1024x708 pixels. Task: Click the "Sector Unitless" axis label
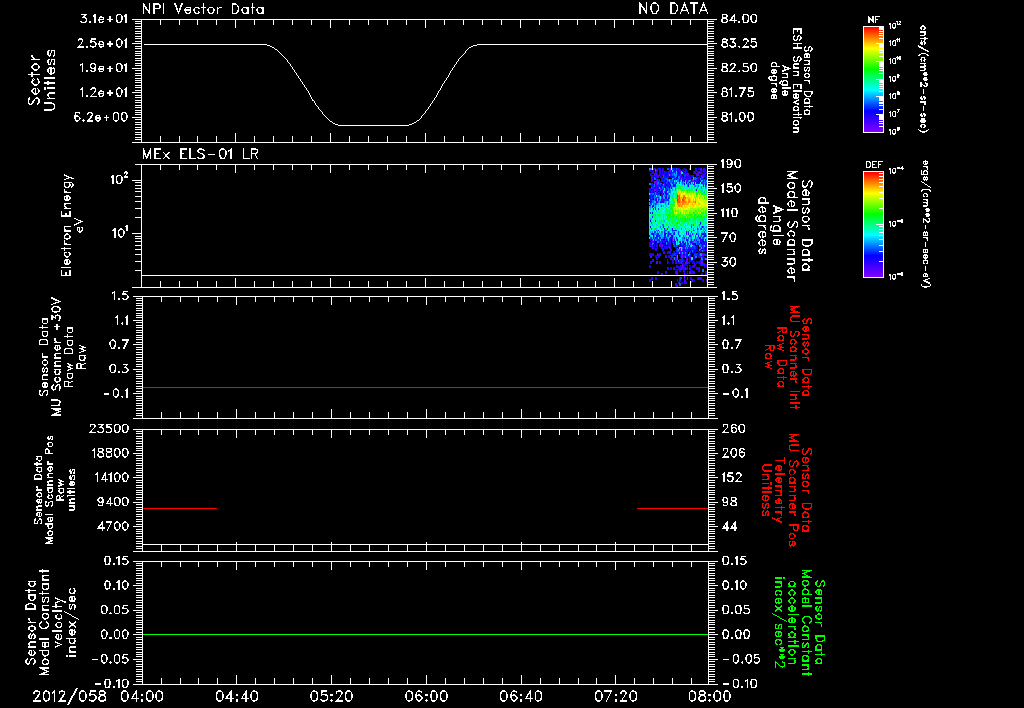pos(42,80)
